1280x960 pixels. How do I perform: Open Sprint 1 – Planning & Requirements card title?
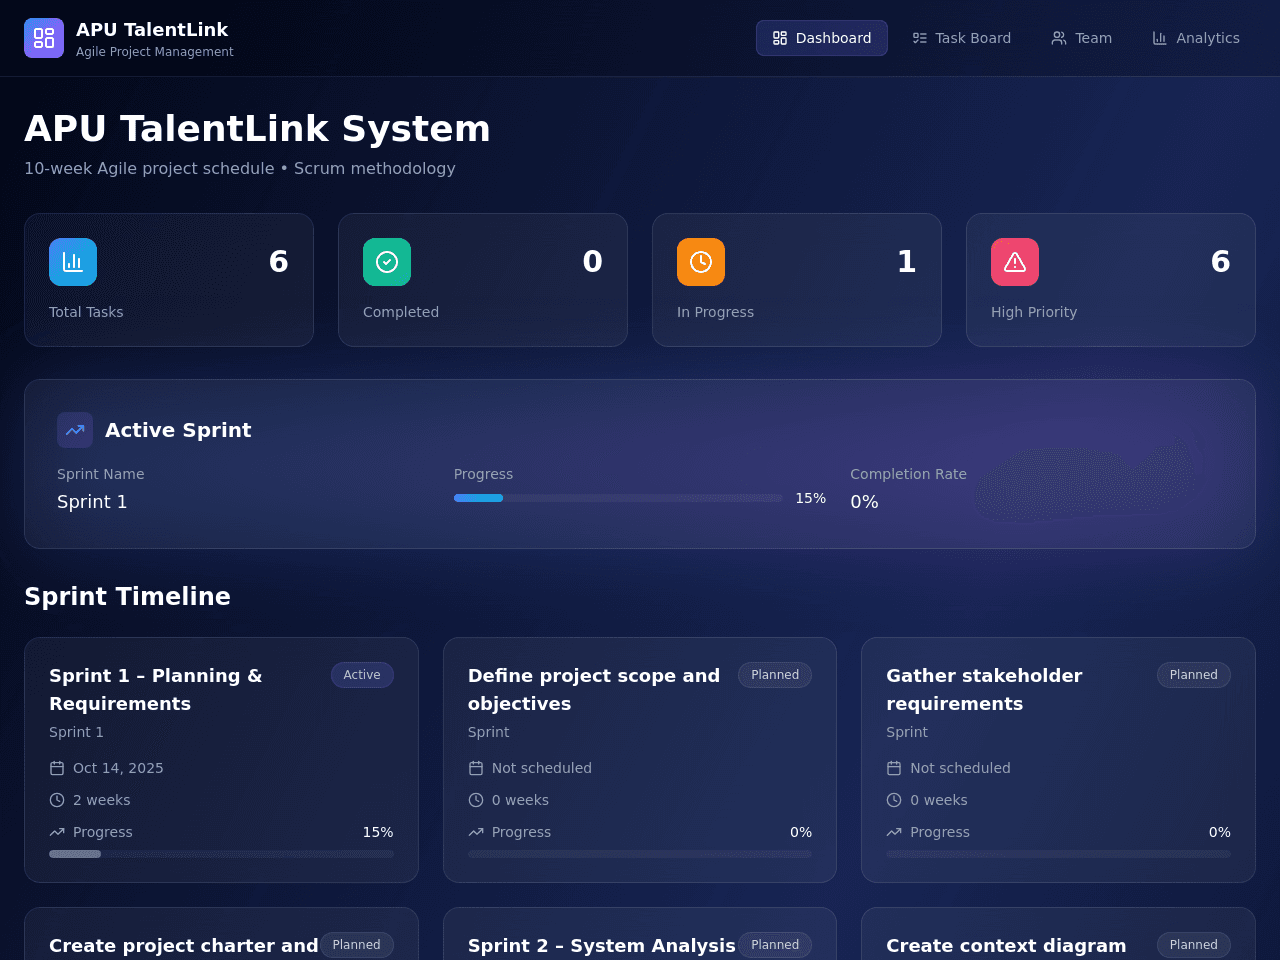click(156, 690)
